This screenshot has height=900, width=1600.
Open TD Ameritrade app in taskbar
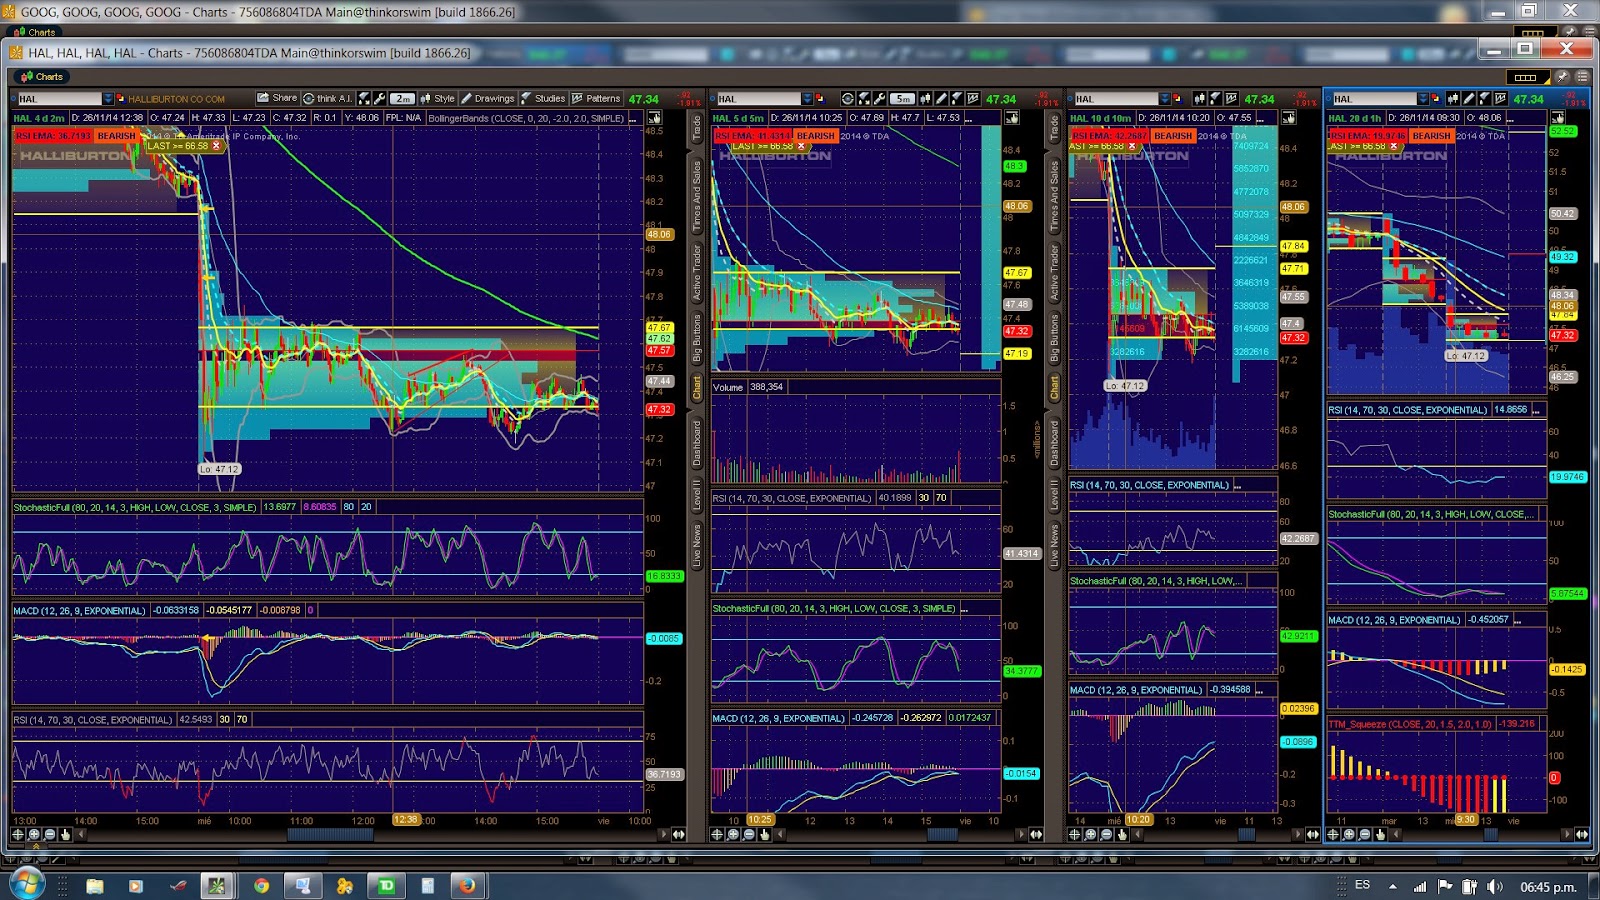[385, 885]
